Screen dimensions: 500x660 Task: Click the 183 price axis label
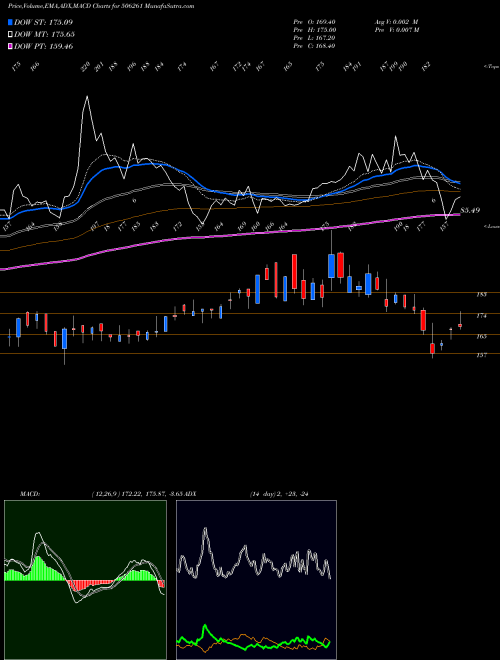481,295
